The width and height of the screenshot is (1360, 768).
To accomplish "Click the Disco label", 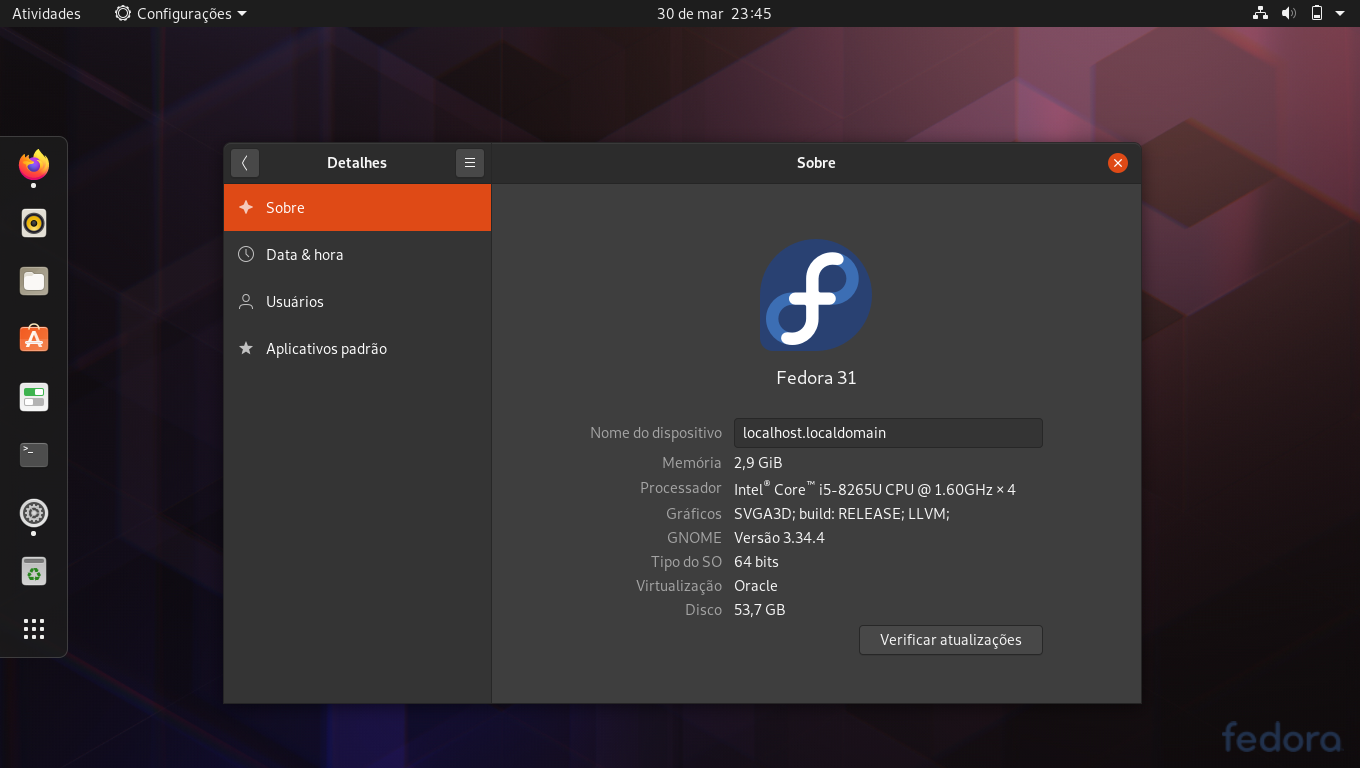I will [703, 610].
